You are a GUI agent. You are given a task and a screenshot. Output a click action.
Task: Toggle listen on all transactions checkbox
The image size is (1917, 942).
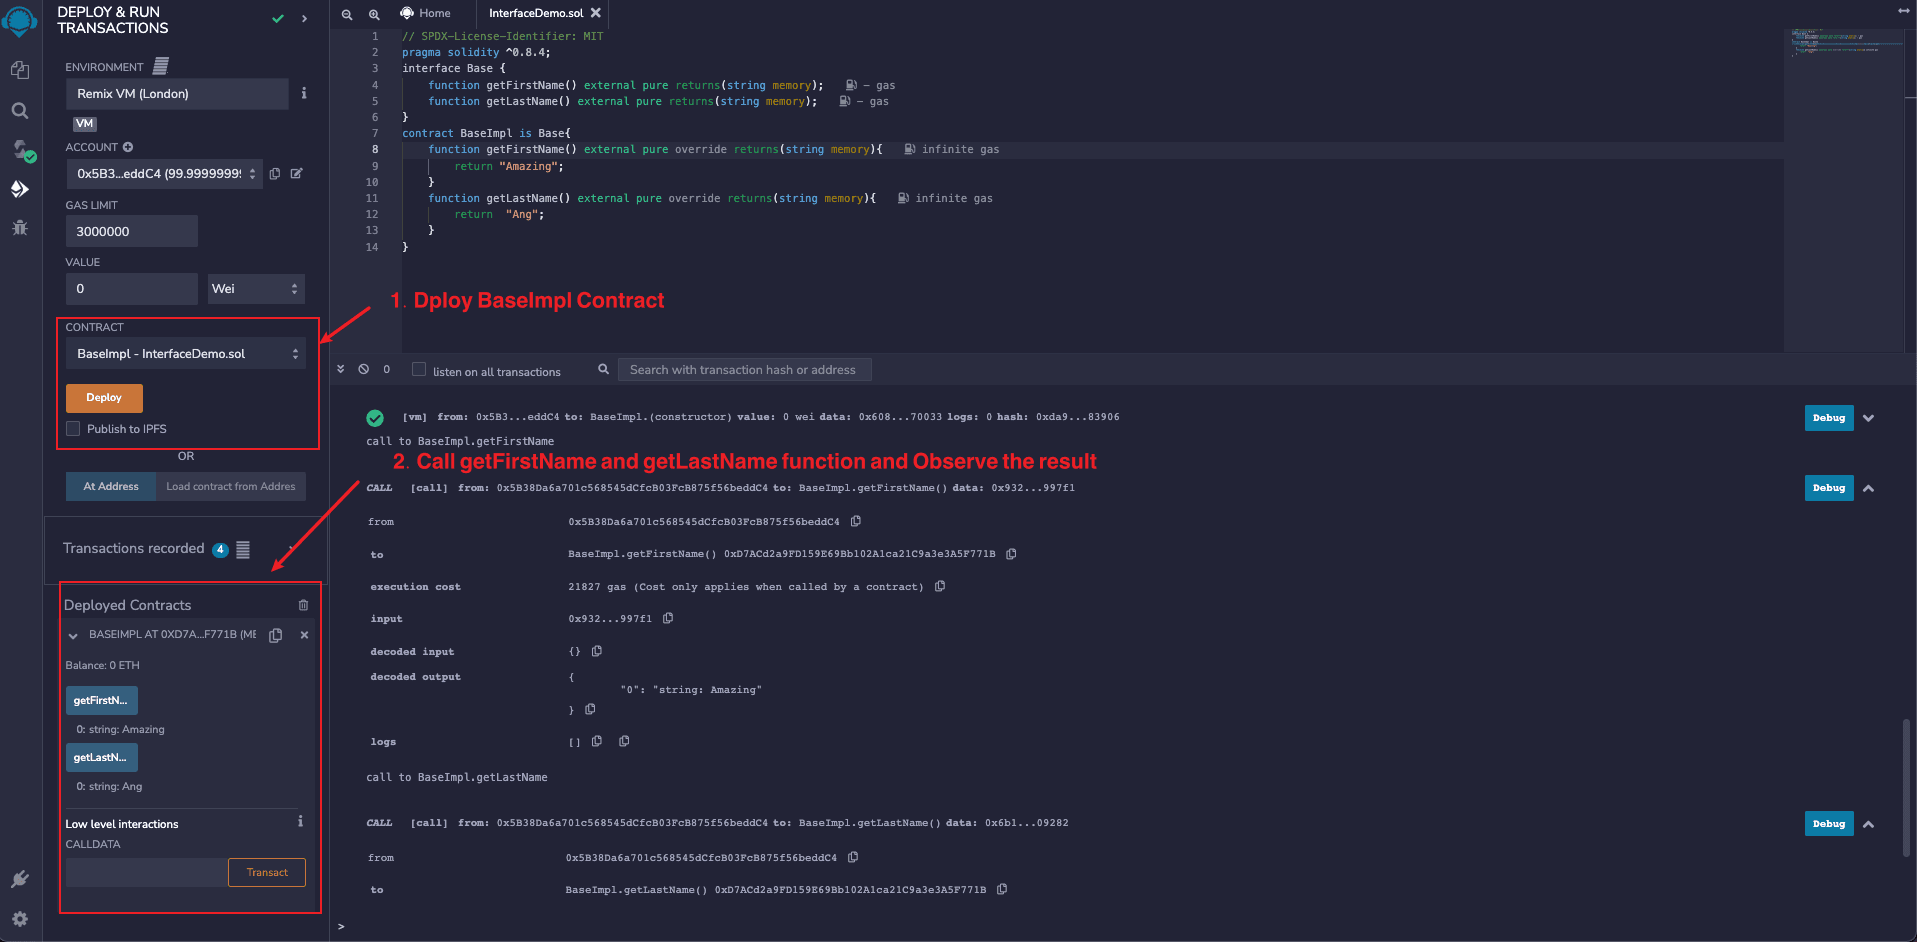[x=419, y=369]
